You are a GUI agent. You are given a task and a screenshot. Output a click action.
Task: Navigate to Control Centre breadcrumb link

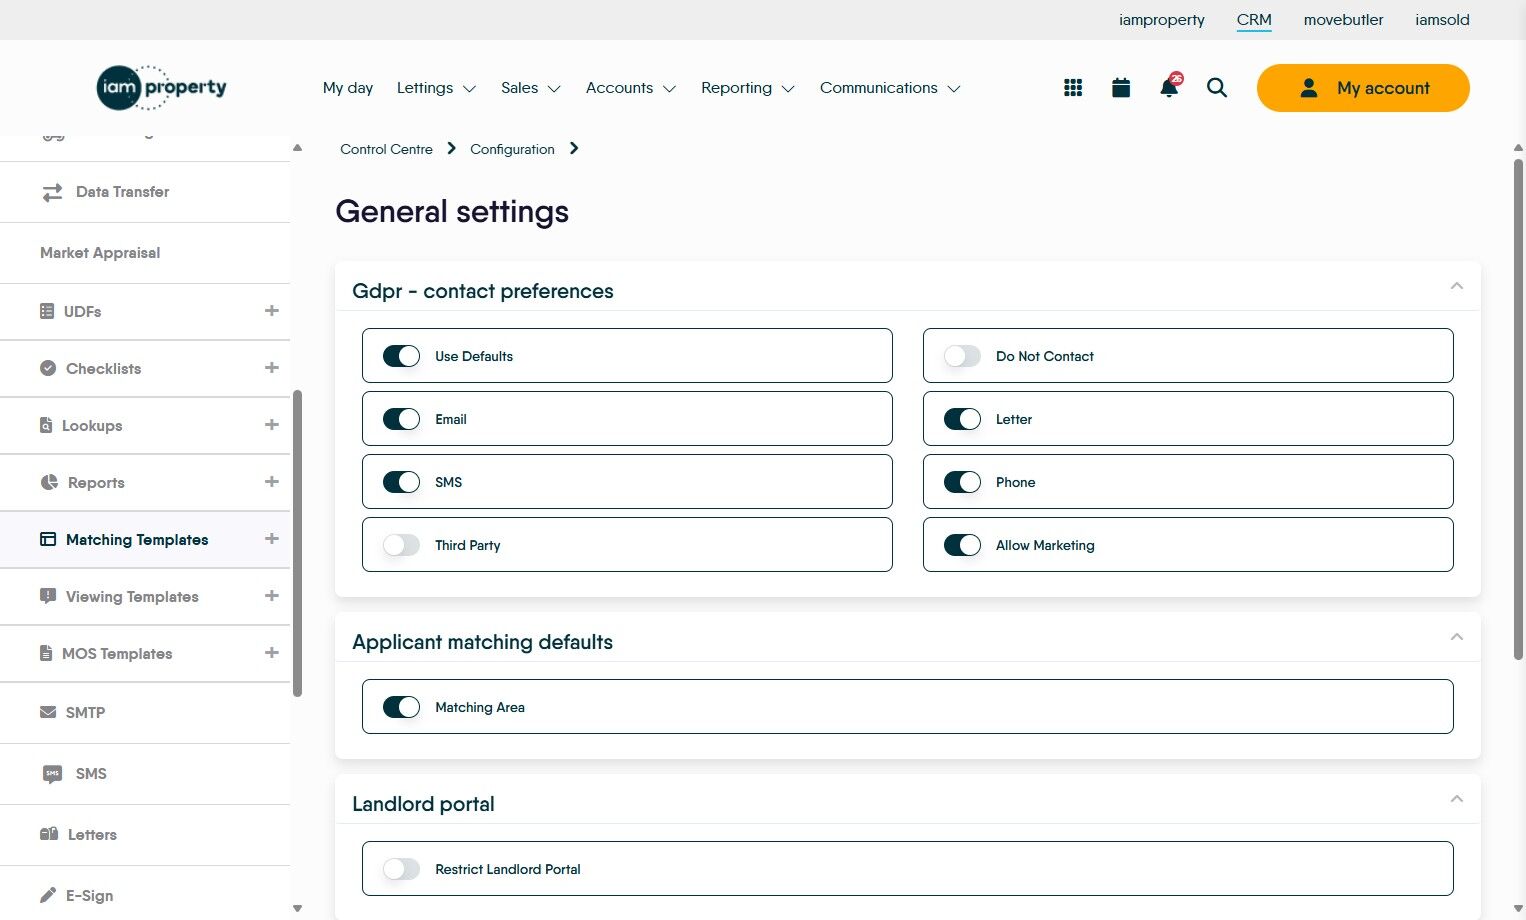[386, 149]
